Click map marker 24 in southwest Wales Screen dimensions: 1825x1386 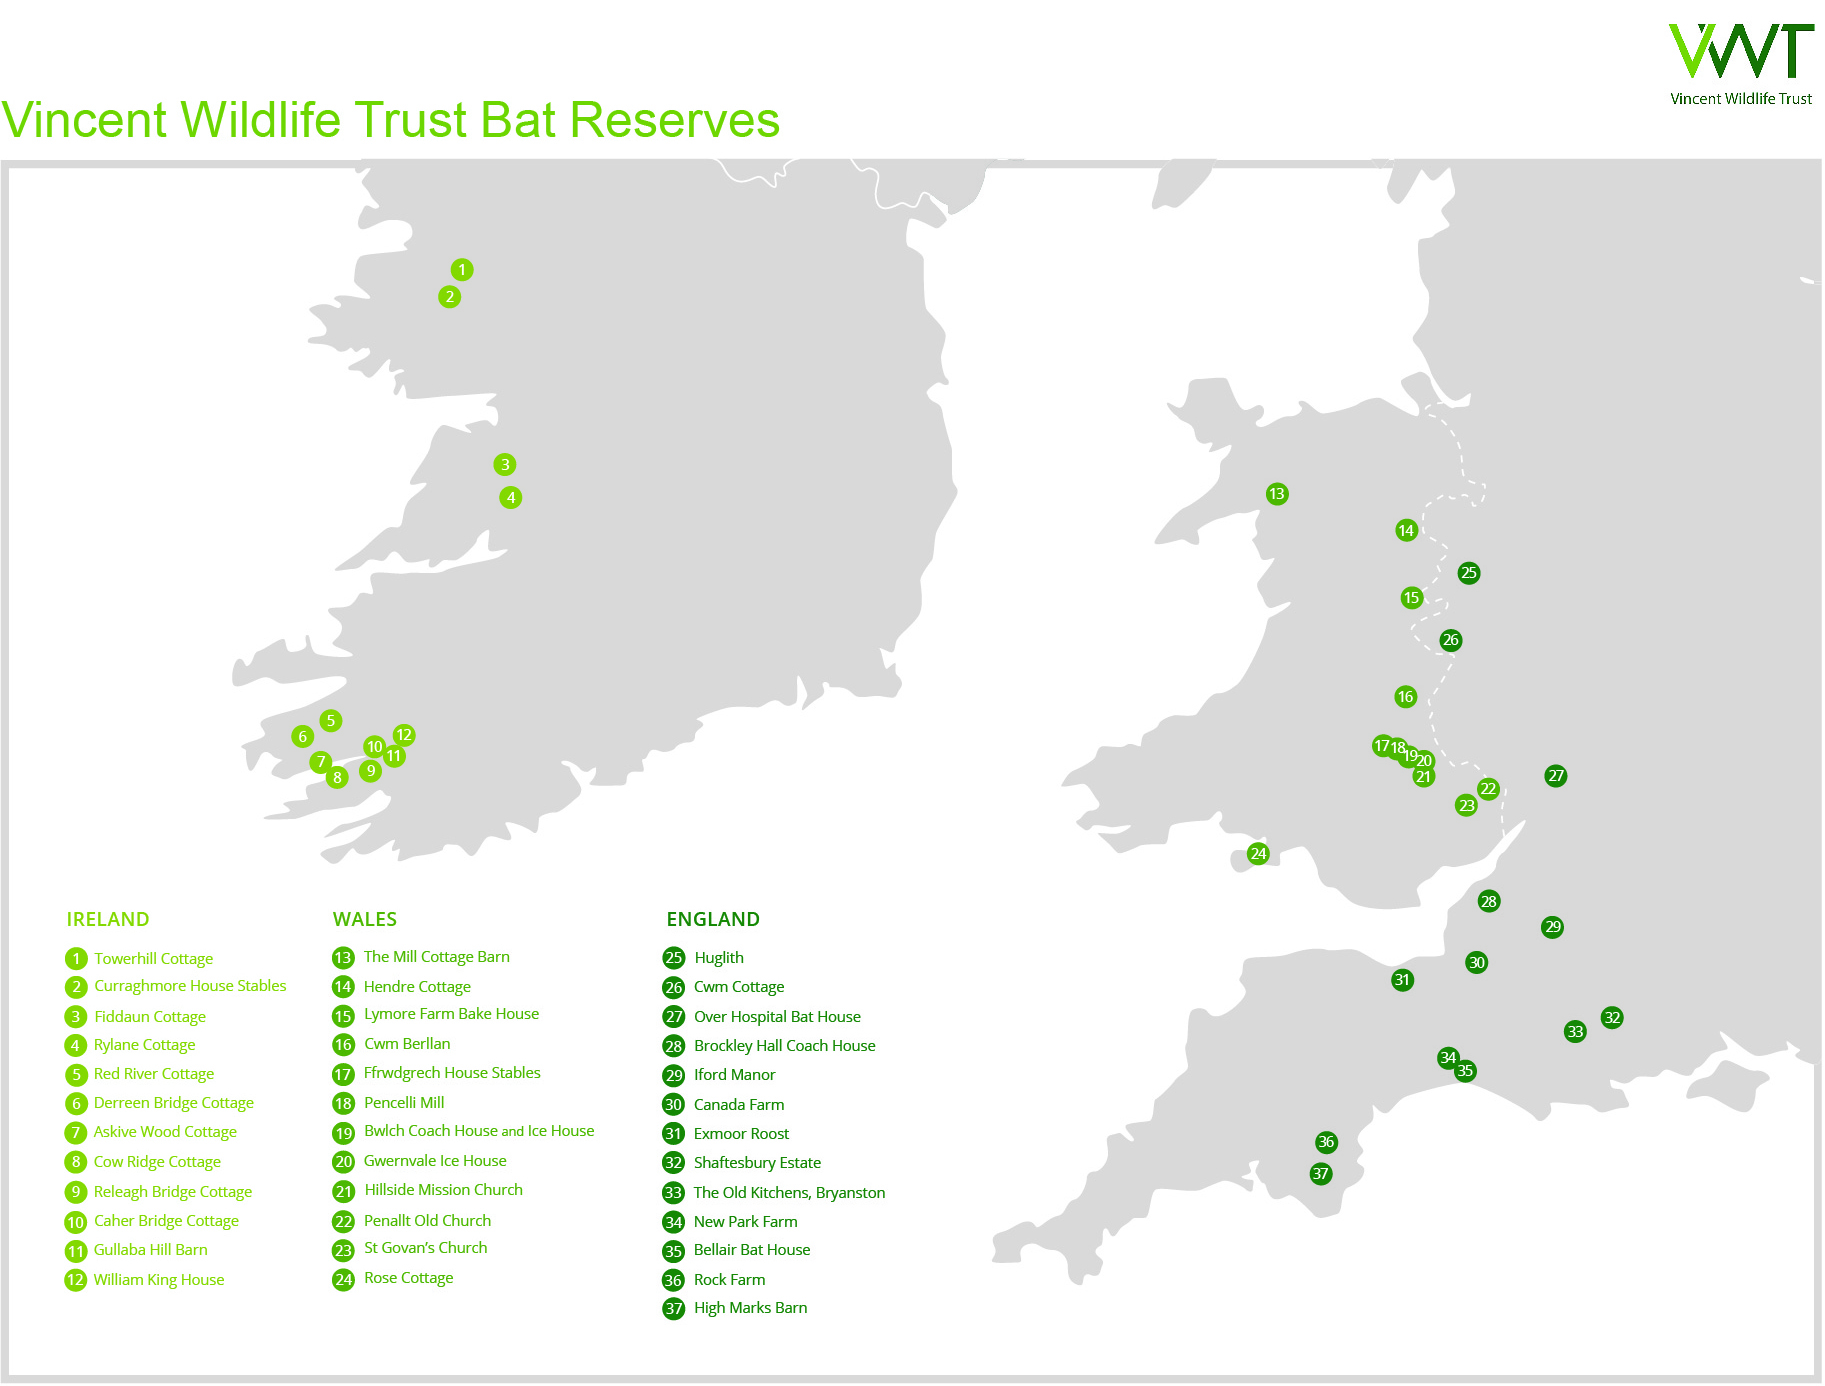[1259, 854]
